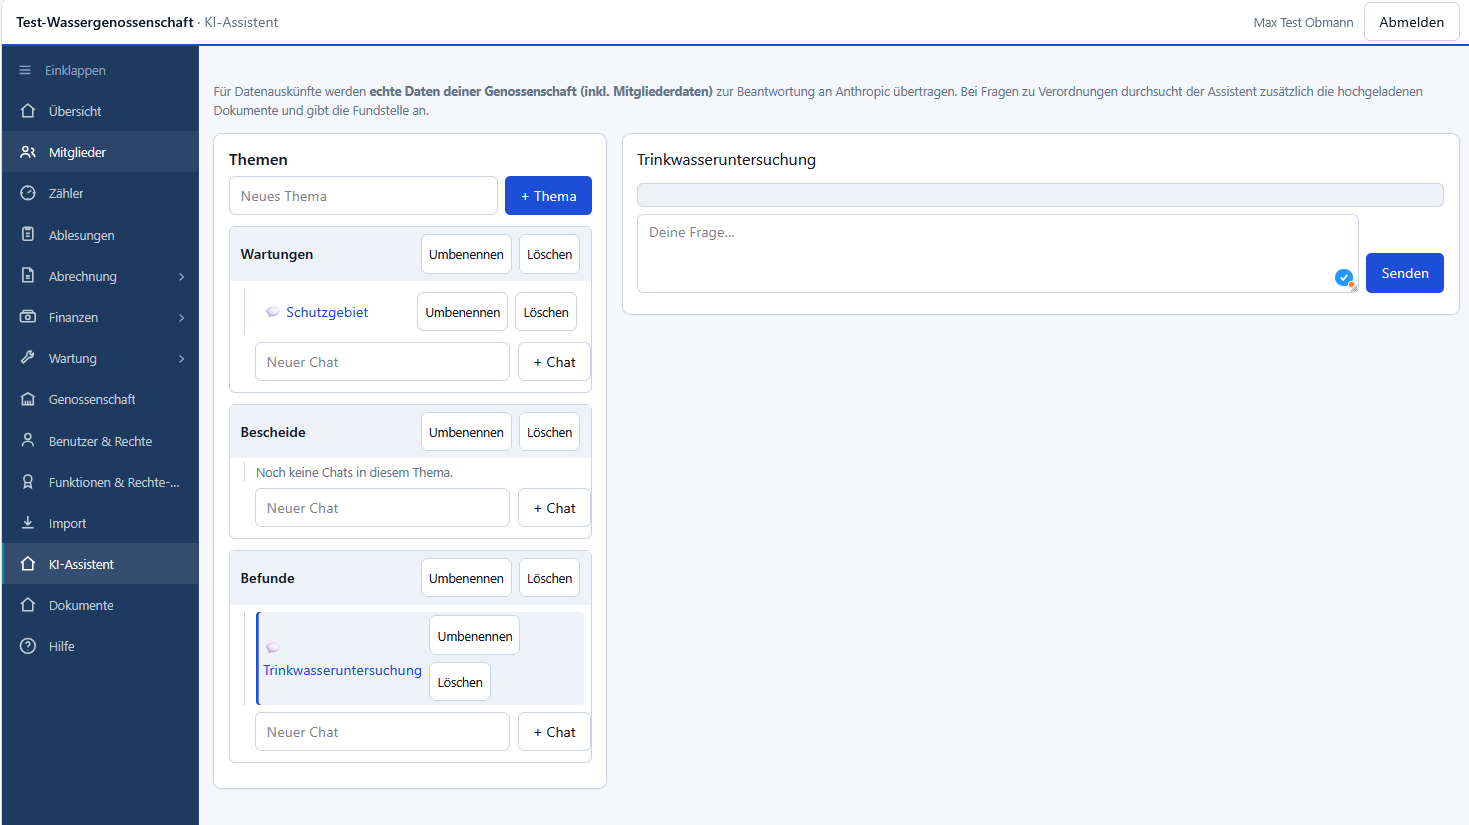Expand the Wartung submenu chevron

pos(182,359)
